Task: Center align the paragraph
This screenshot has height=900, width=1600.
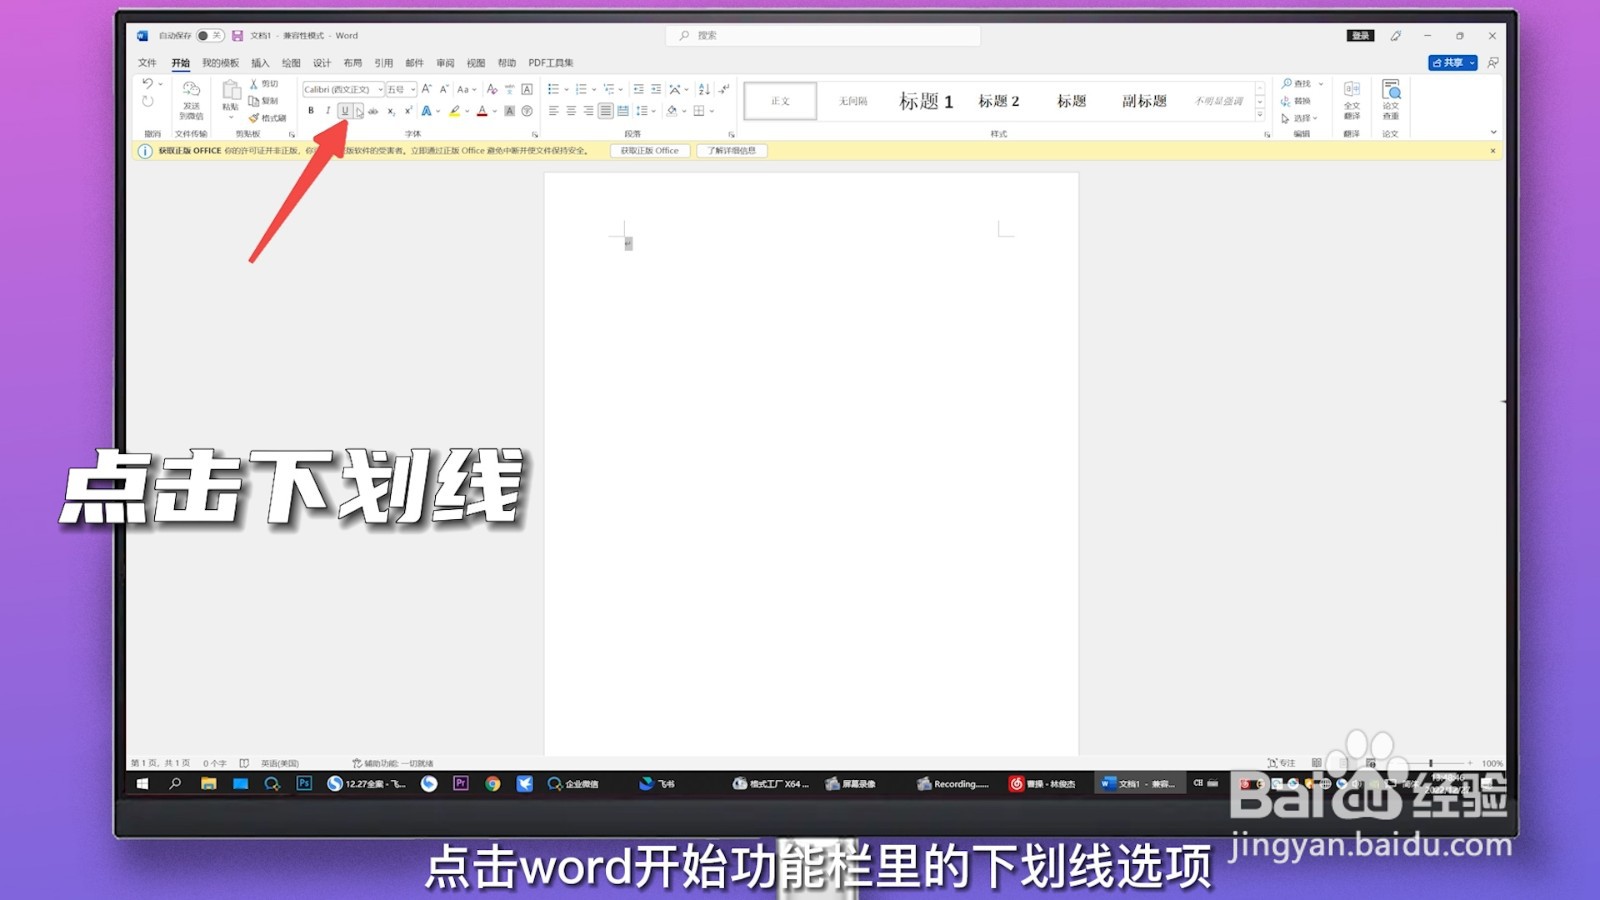Action: [571, 111]
